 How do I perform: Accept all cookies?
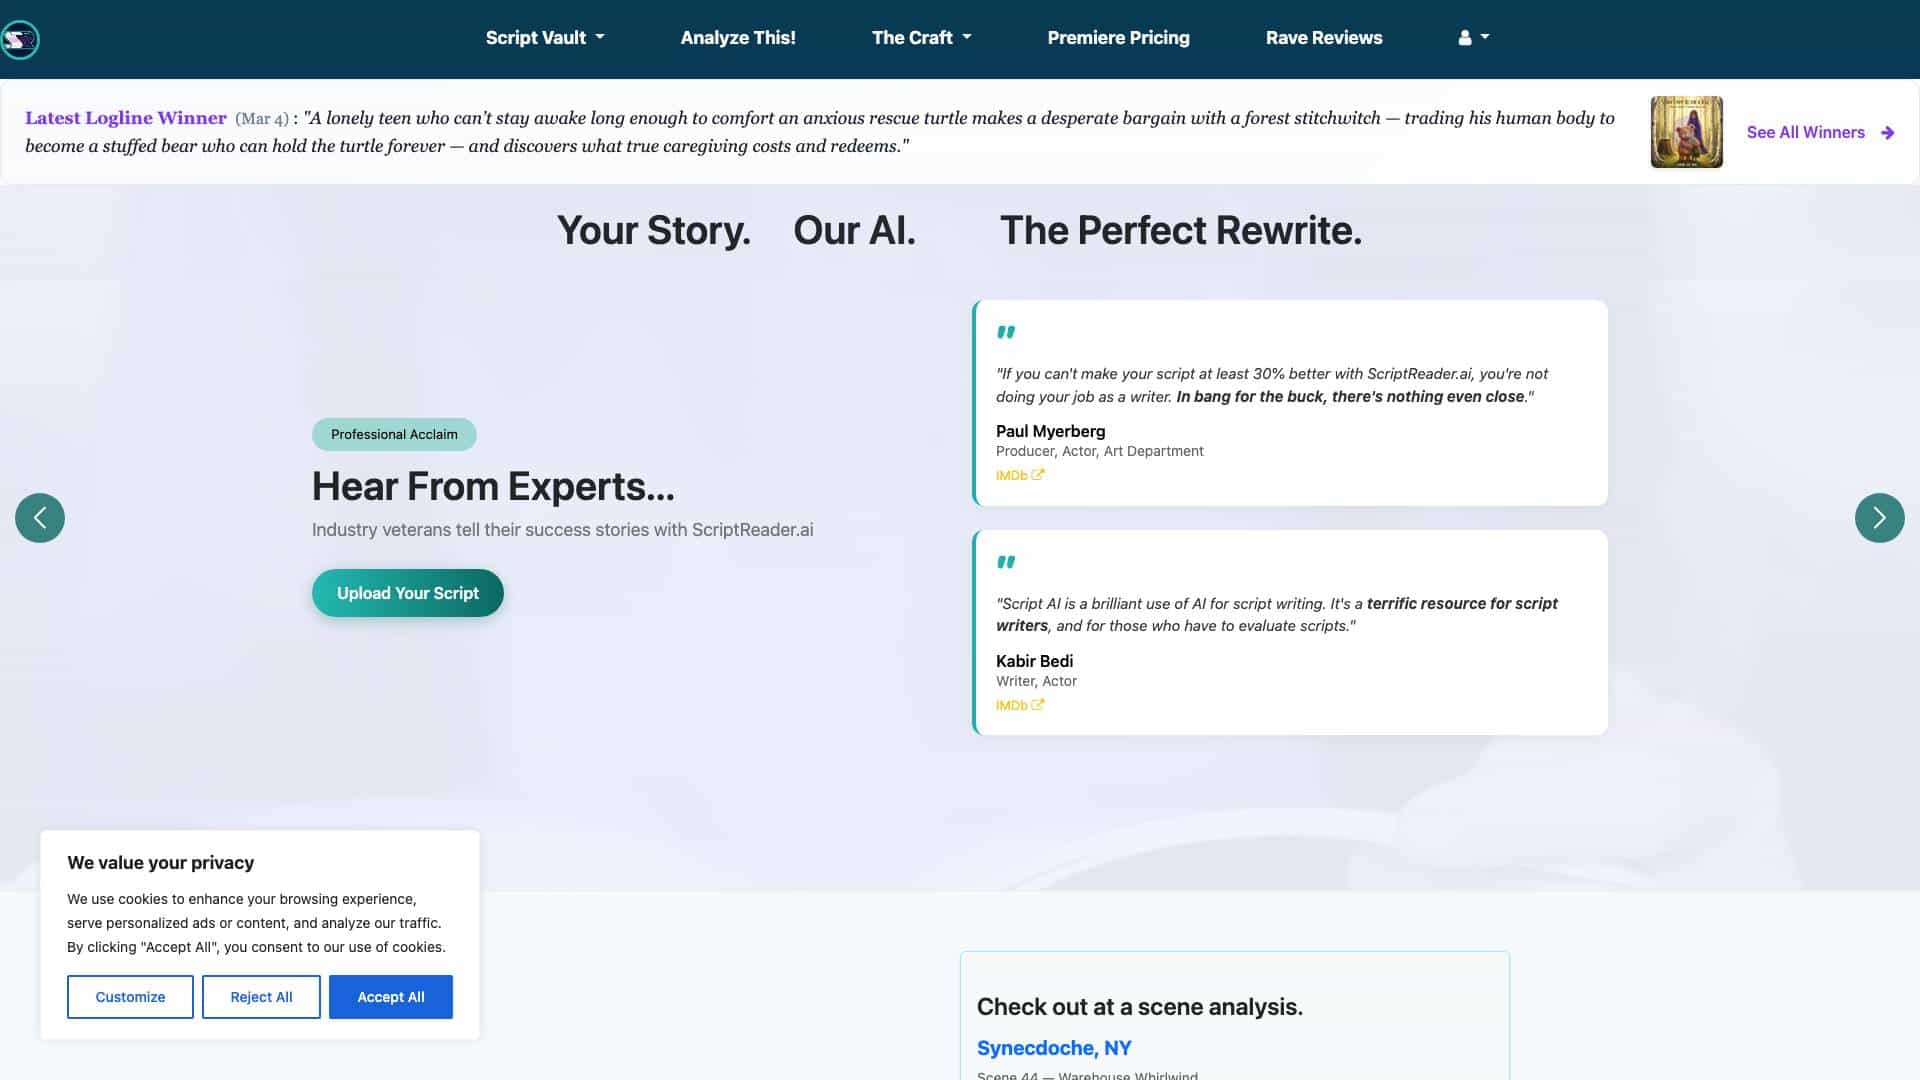391,997
